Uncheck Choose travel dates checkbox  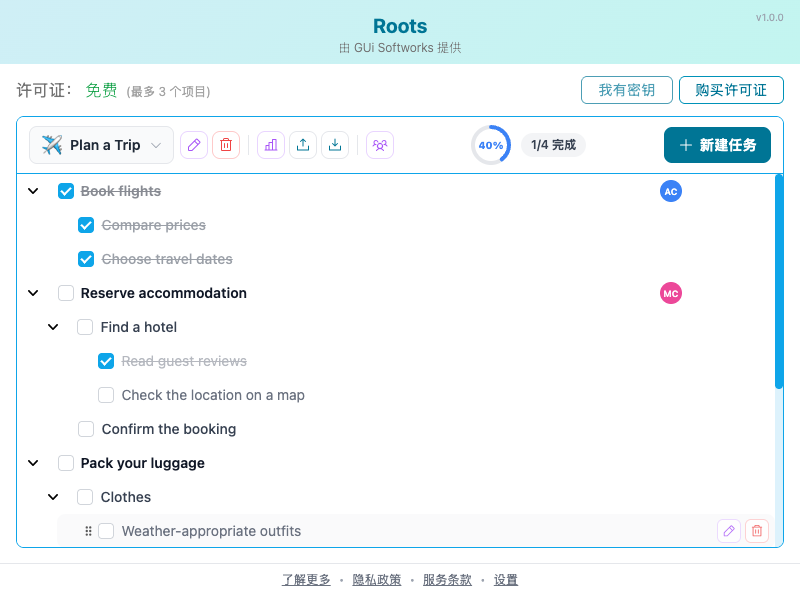[86, 259]
